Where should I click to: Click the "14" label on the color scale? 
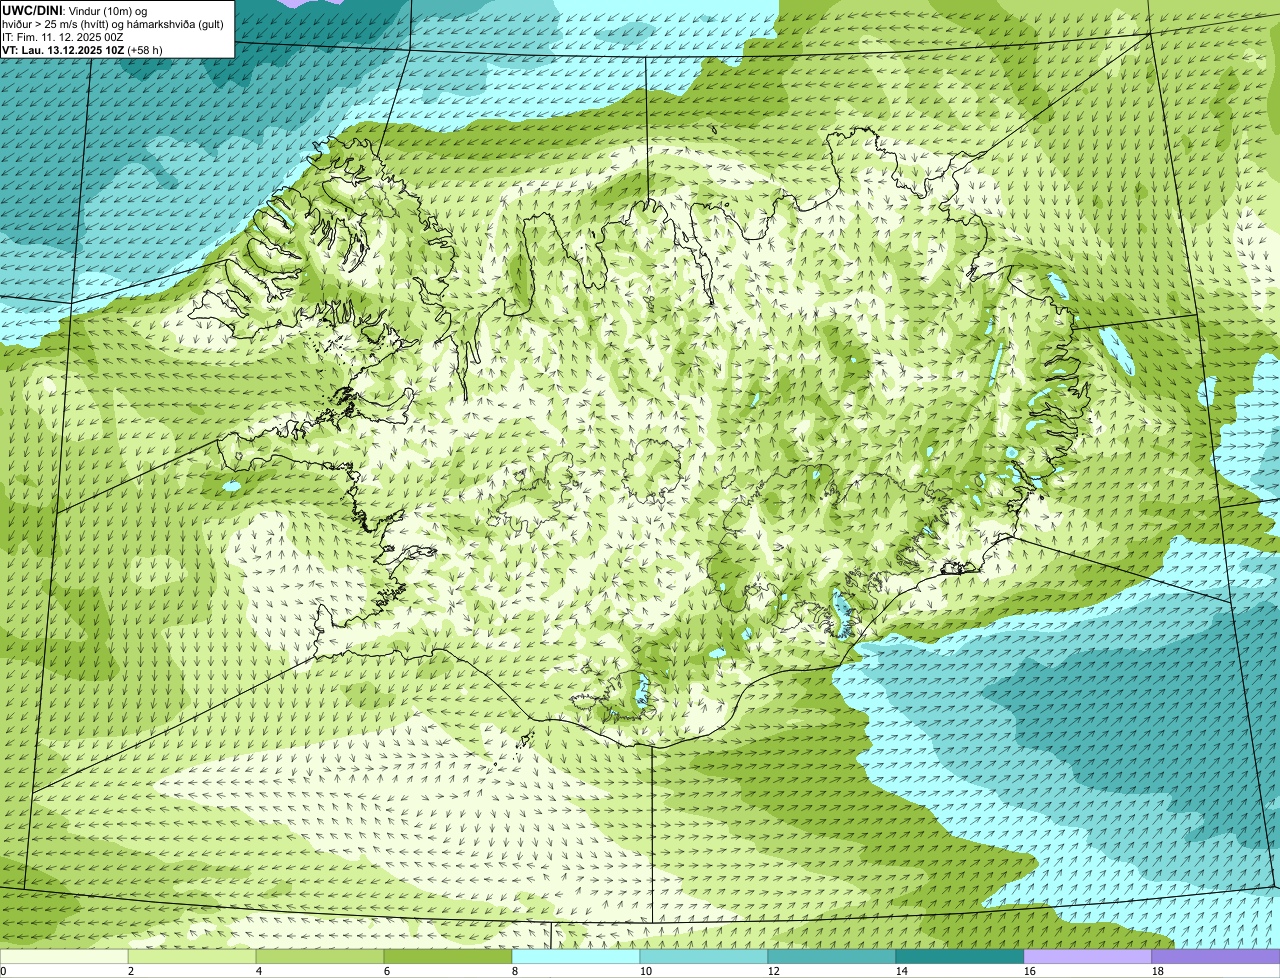902,971
